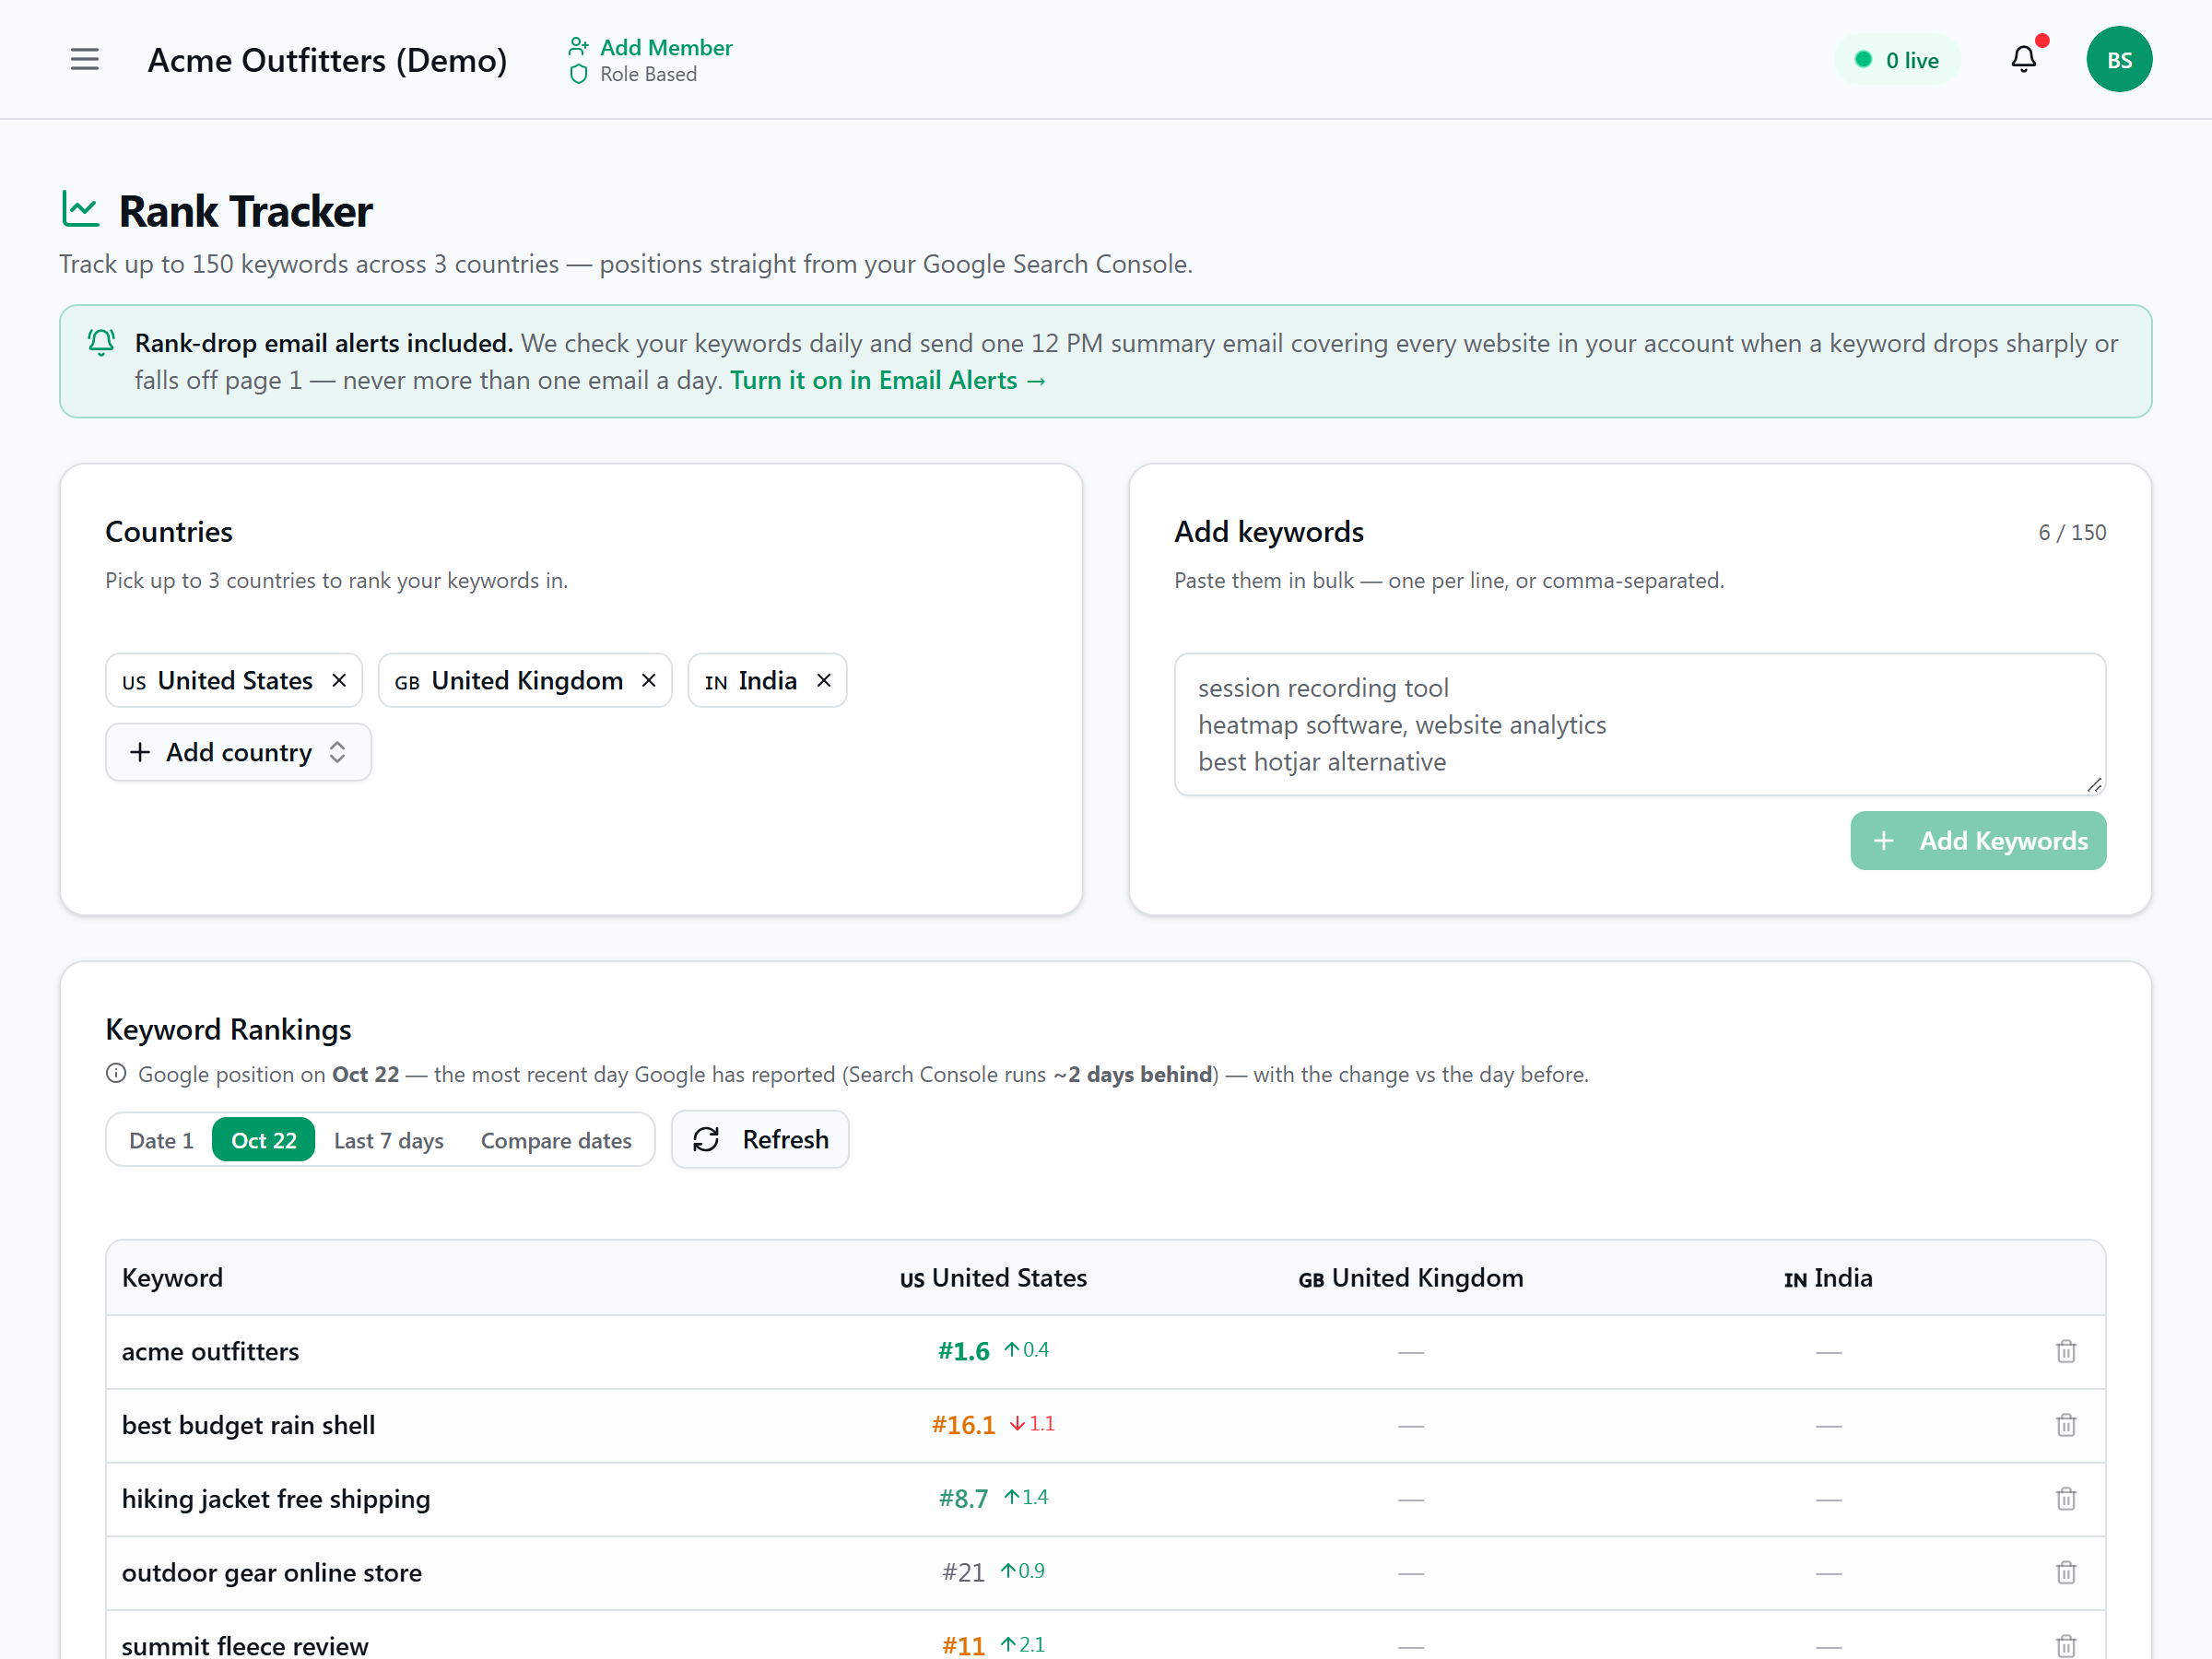This screenshot has height=1659, width=2212.
Task: Click the Acme Outfitters (Demo) site name
Action: pos(327,60)
